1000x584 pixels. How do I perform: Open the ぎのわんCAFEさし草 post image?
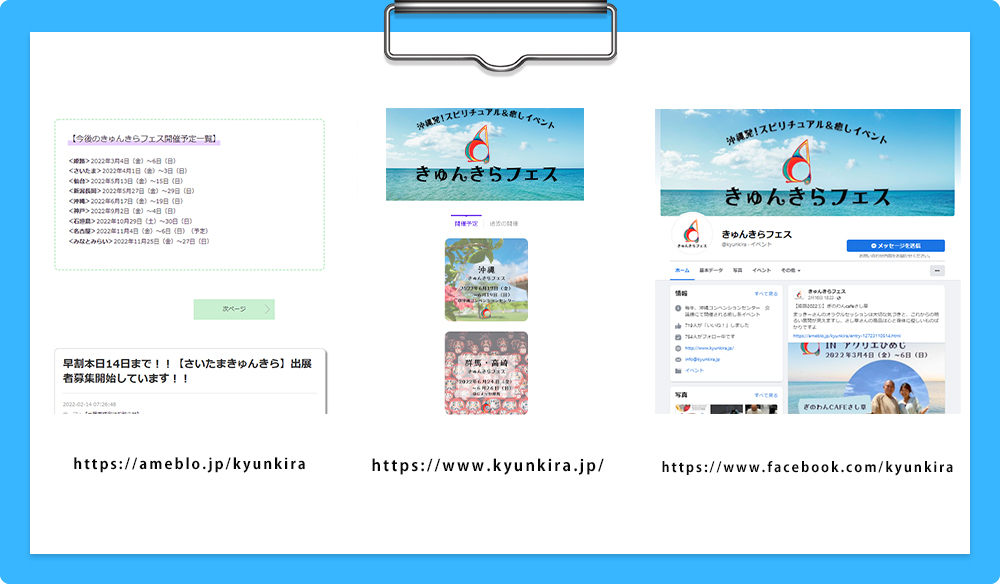(866, 378)
